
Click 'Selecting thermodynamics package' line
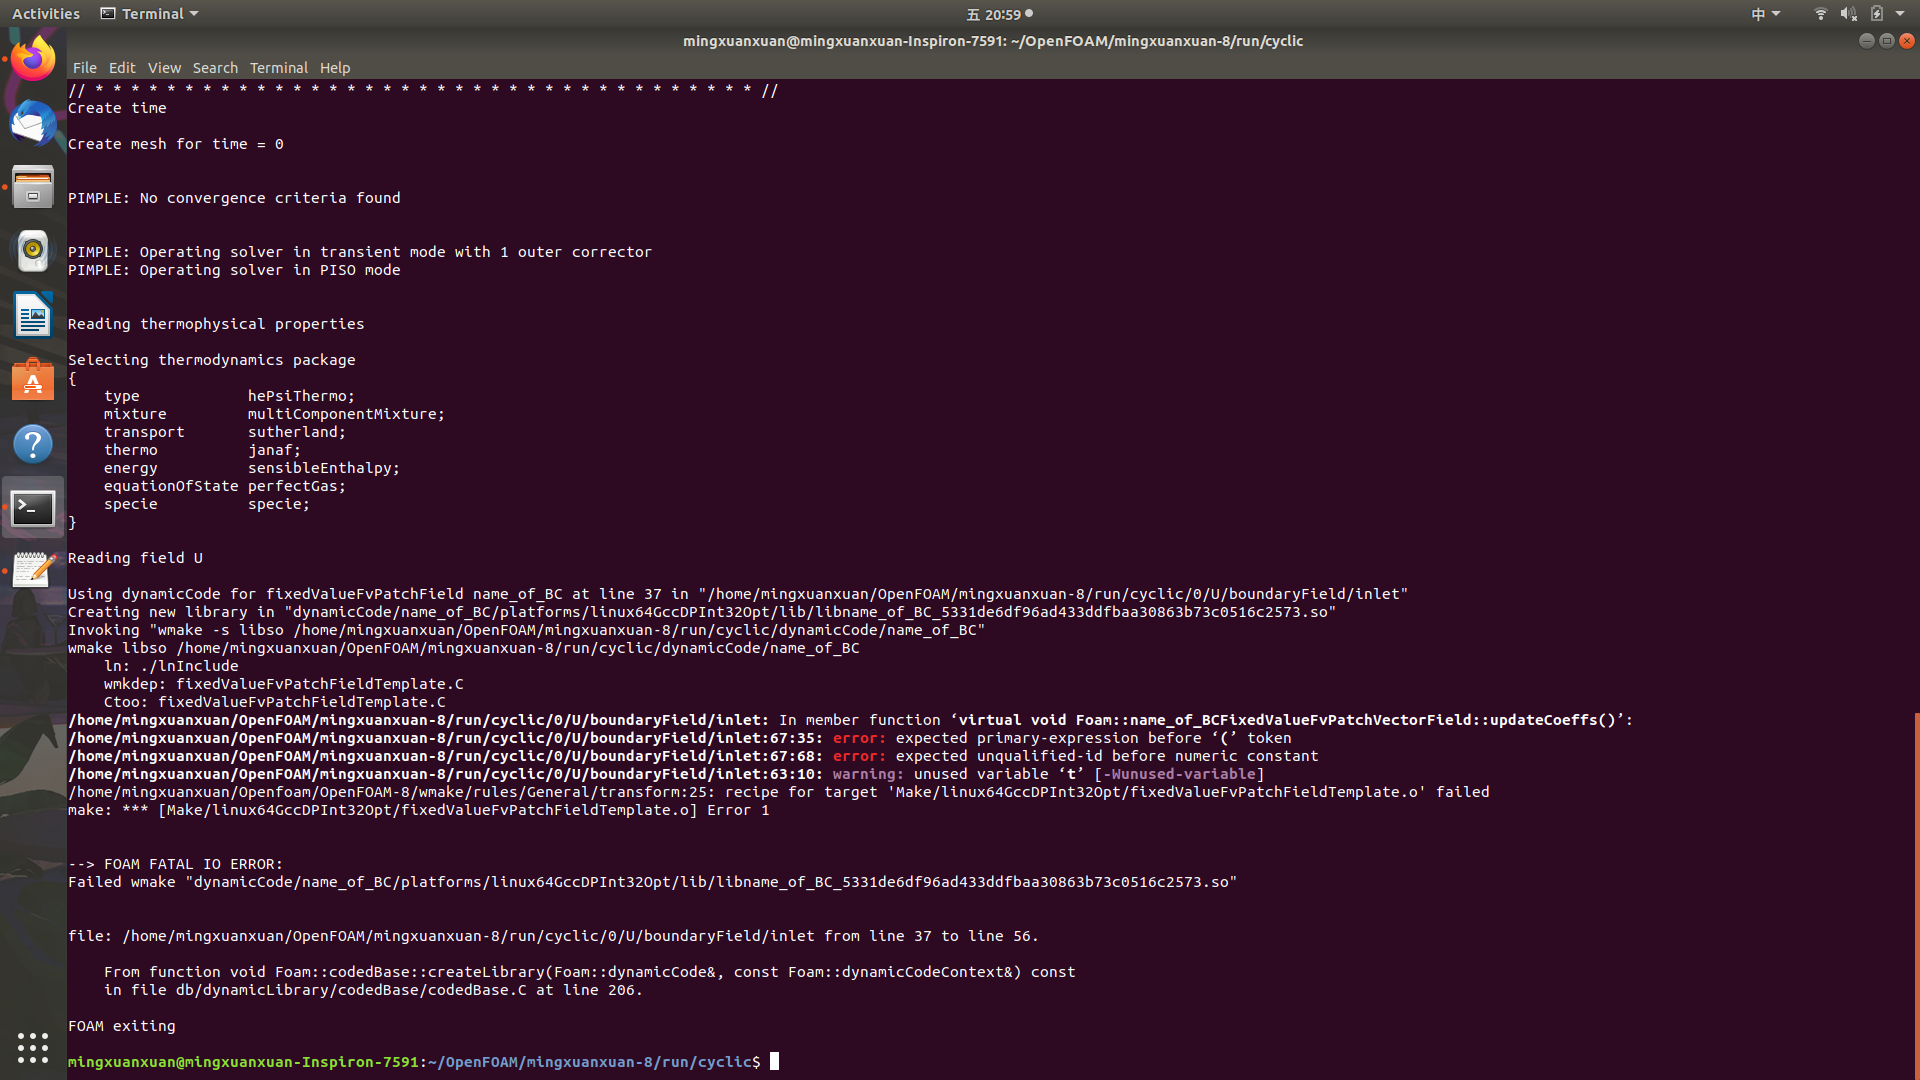click(x=212, y=360)
